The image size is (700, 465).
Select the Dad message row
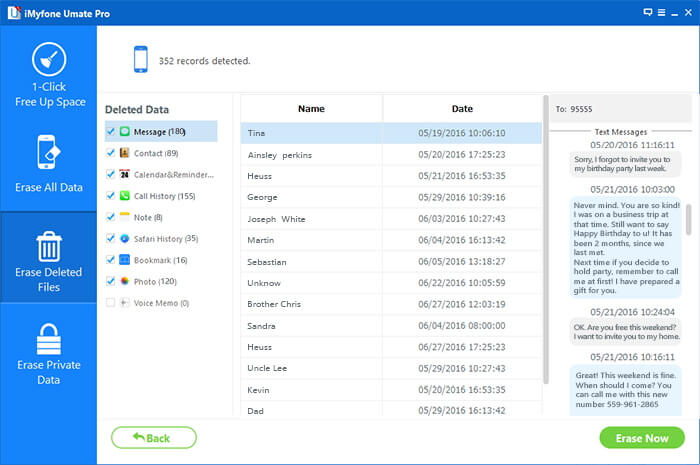[391, 410]
